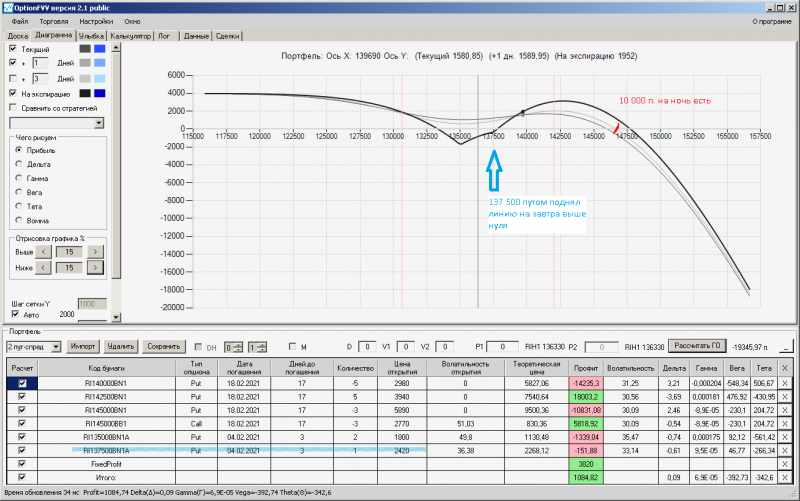
Task: Decrease the Ниже rendering percent with left arrow
Action: 43,268
